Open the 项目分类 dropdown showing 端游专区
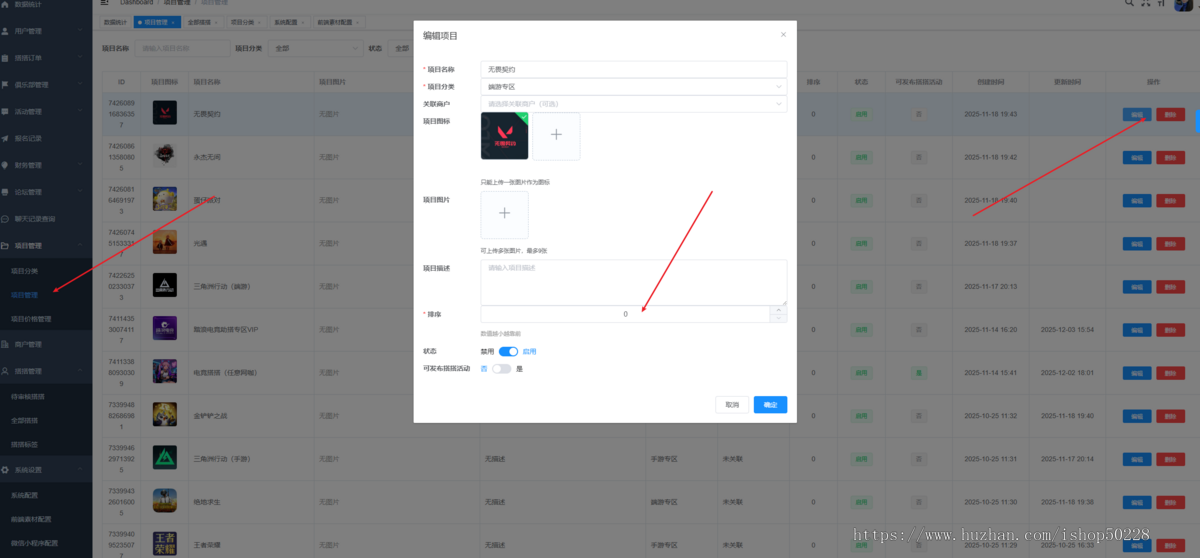1200x558 pixels. click(x=633, y=87)
